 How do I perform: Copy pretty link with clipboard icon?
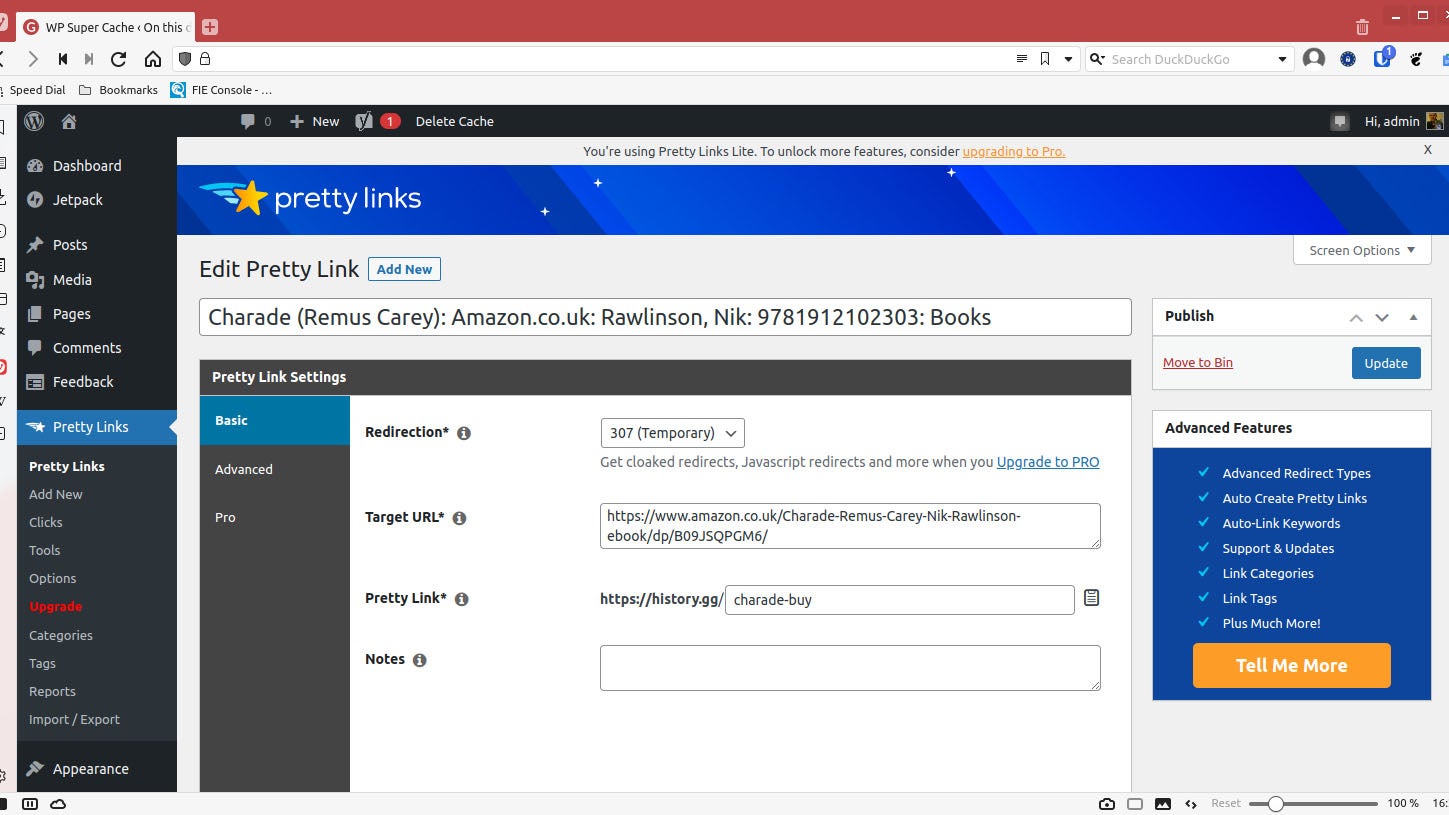coord(1092,598)
